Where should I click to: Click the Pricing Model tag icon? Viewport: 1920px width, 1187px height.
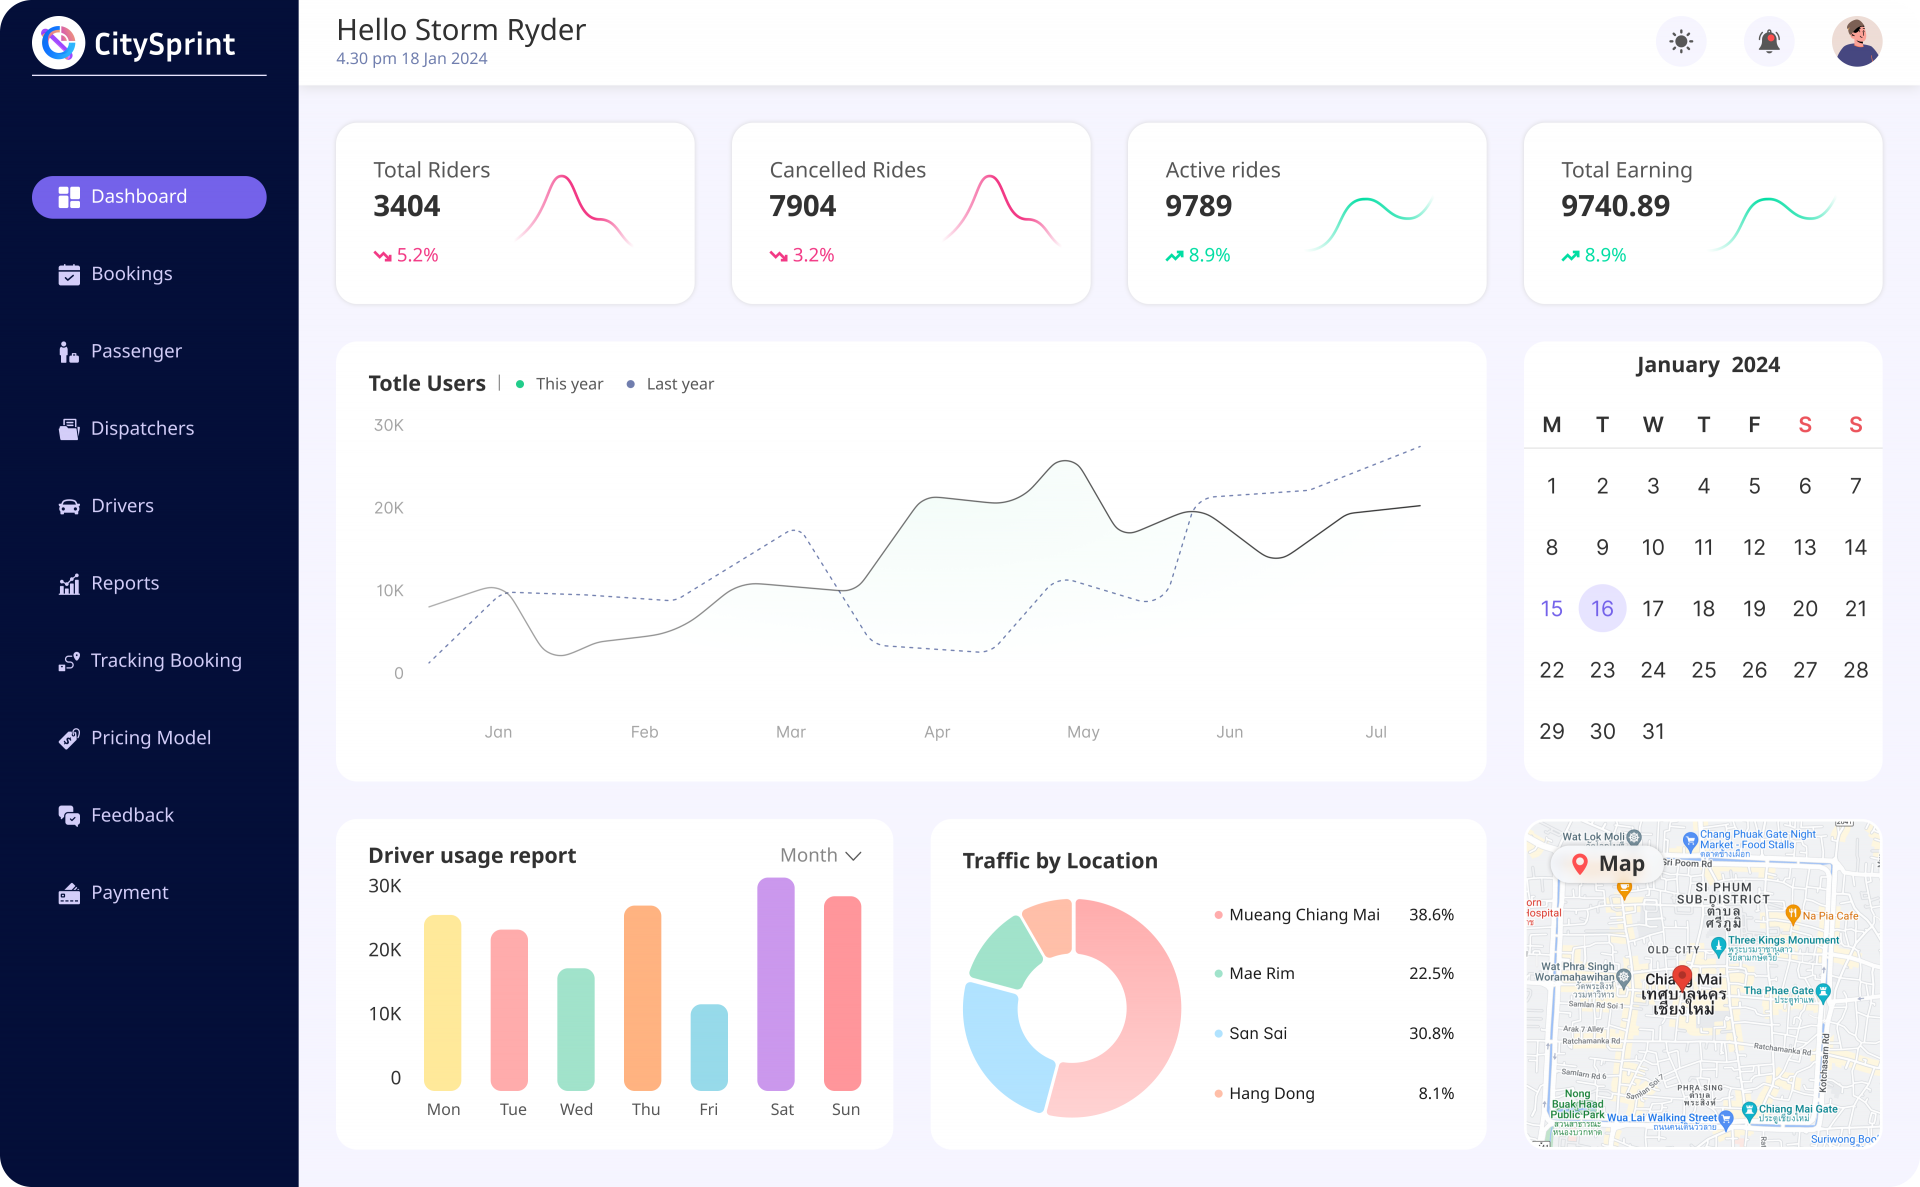(x=69, y=738)
